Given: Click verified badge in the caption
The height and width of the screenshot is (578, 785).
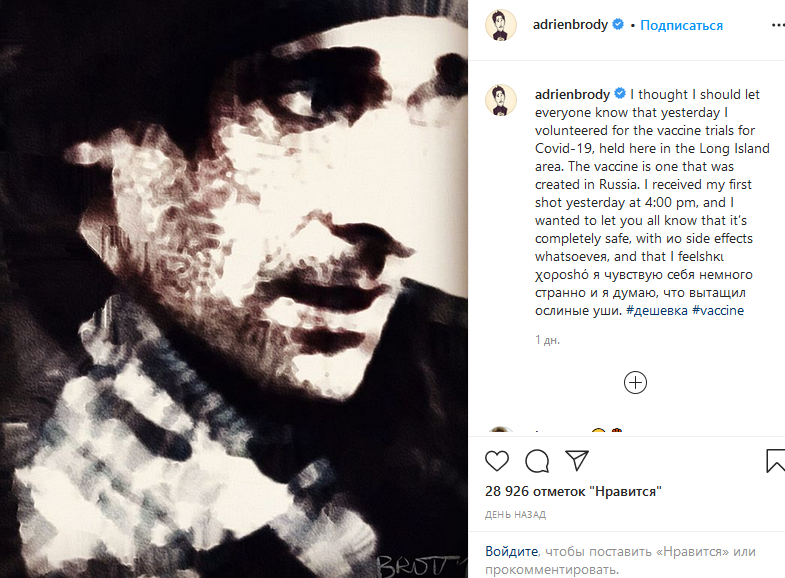Looking at the screenshot, I should point(620,94).
